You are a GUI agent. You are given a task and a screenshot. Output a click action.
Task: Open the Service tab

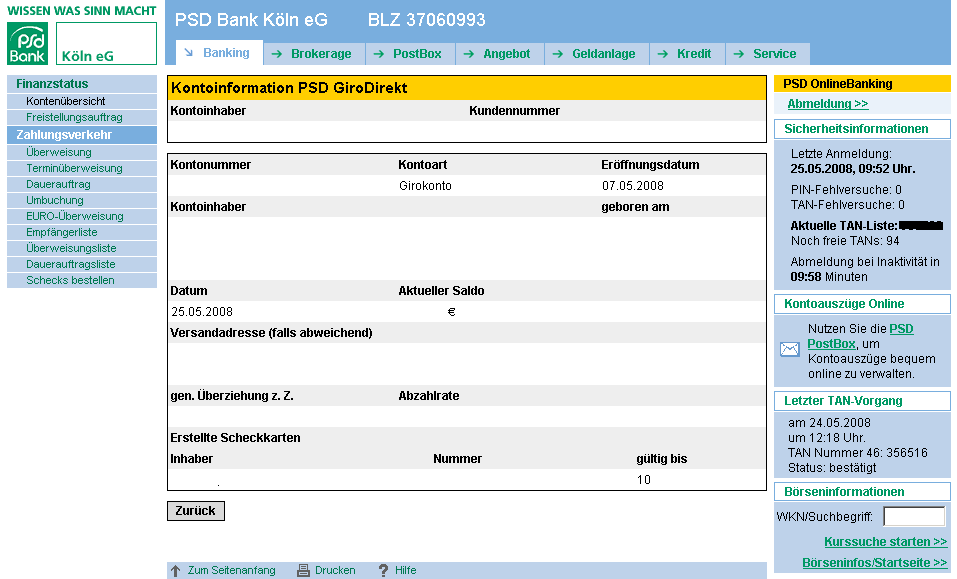[768, 54]
